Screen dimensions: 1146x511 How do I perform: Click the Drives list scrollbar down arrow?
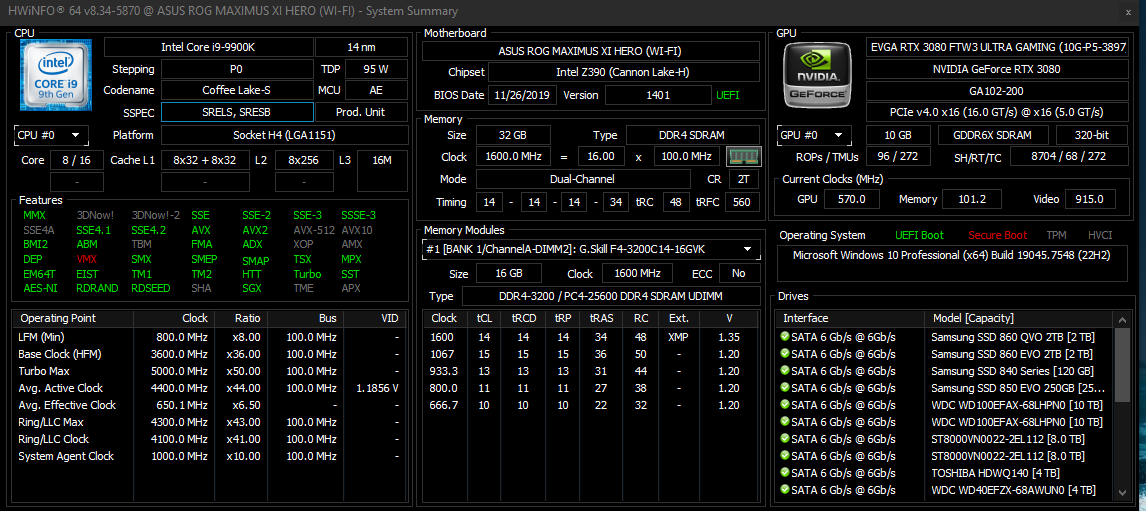pyautogui.click(x=1121, y=494)
